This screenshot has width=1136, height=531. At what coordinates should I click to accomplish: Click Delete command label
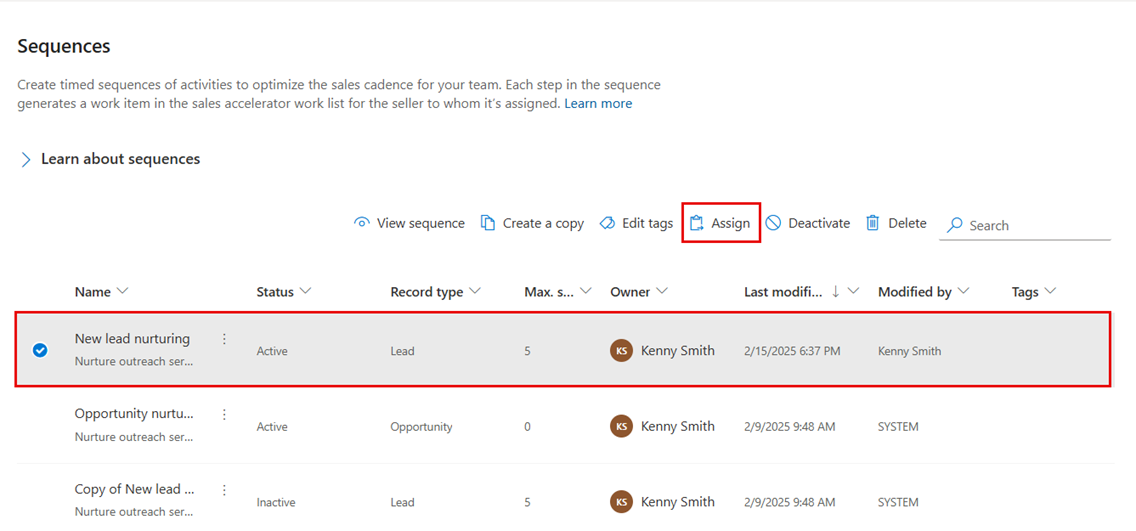point(907,223)
